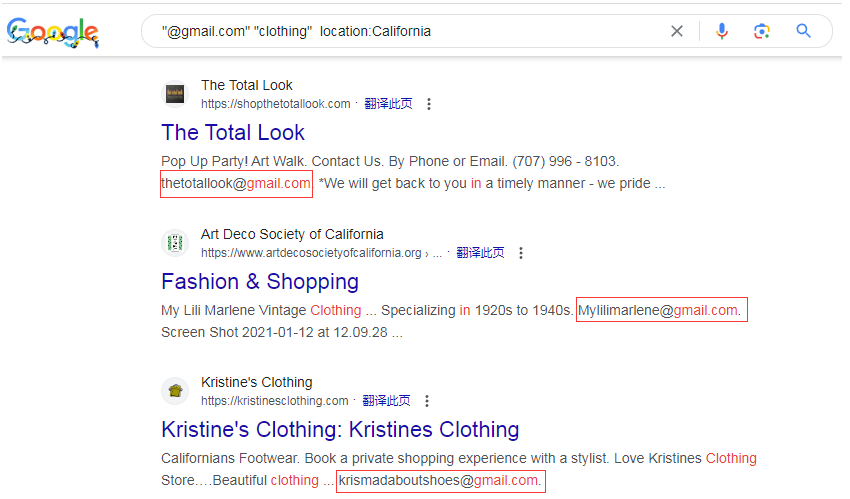Click the shopthetotallook.com URL
Screen dimensions: 850x499
[276, 104]
